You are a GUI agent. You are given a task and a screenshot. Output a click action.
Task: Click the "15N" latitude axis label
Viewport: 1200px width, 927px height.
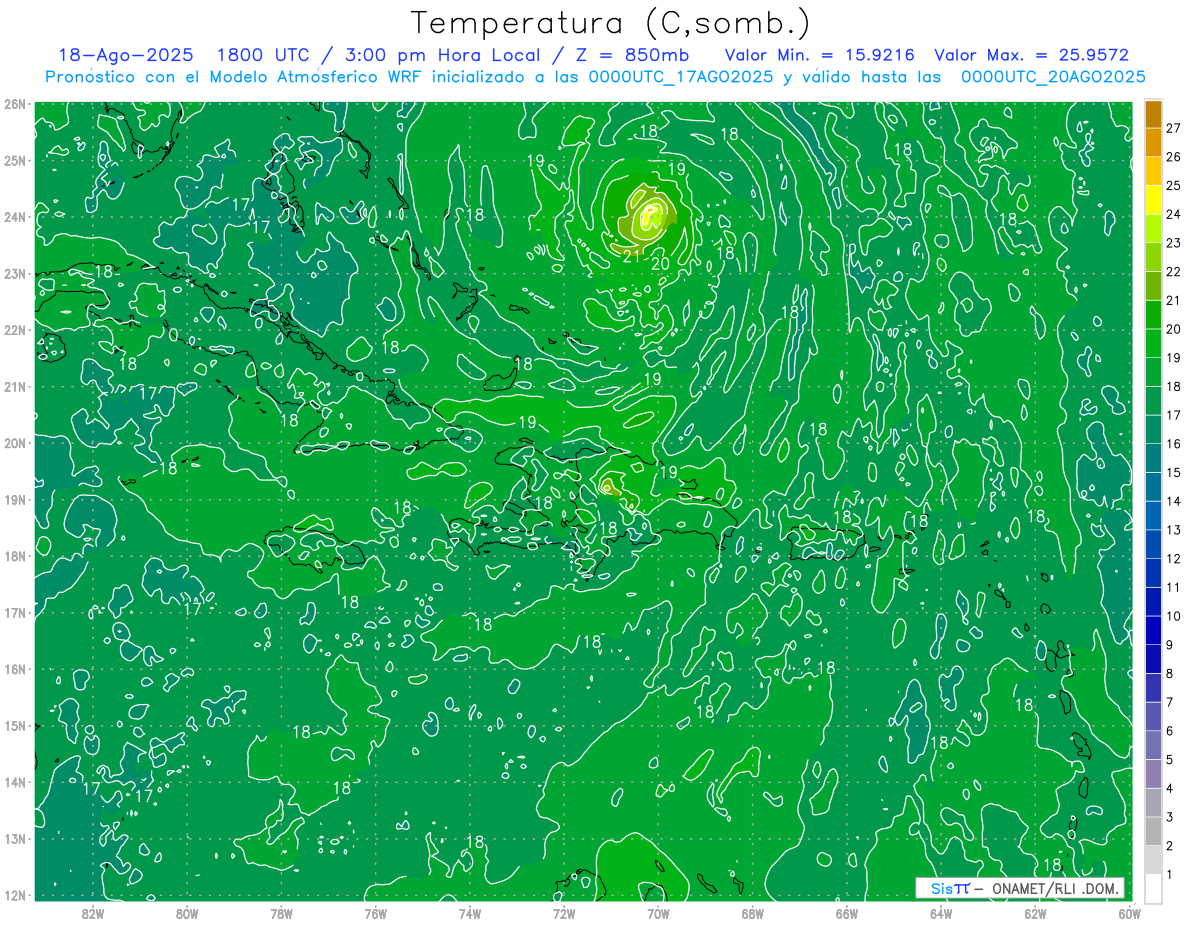click(x=15, y=725)
